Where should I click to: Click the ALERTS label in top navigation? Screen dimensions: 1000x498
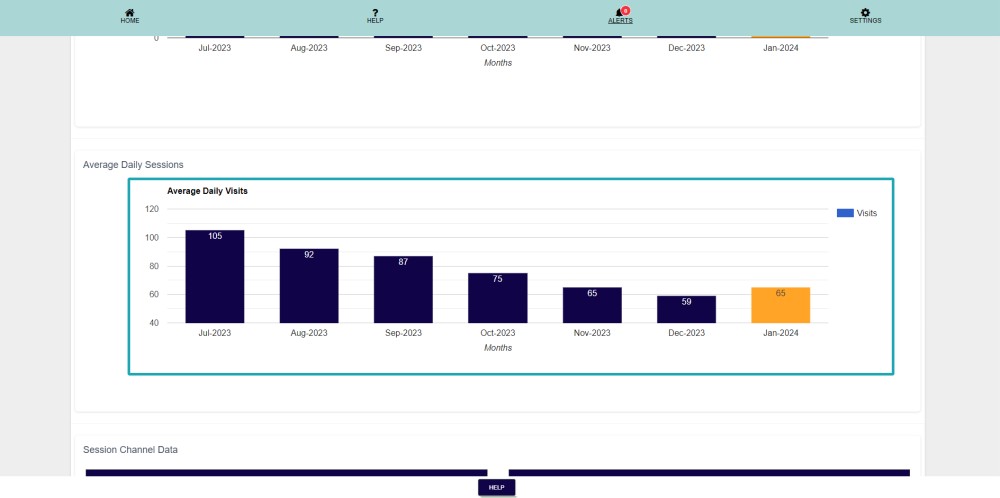click(620, 21)
